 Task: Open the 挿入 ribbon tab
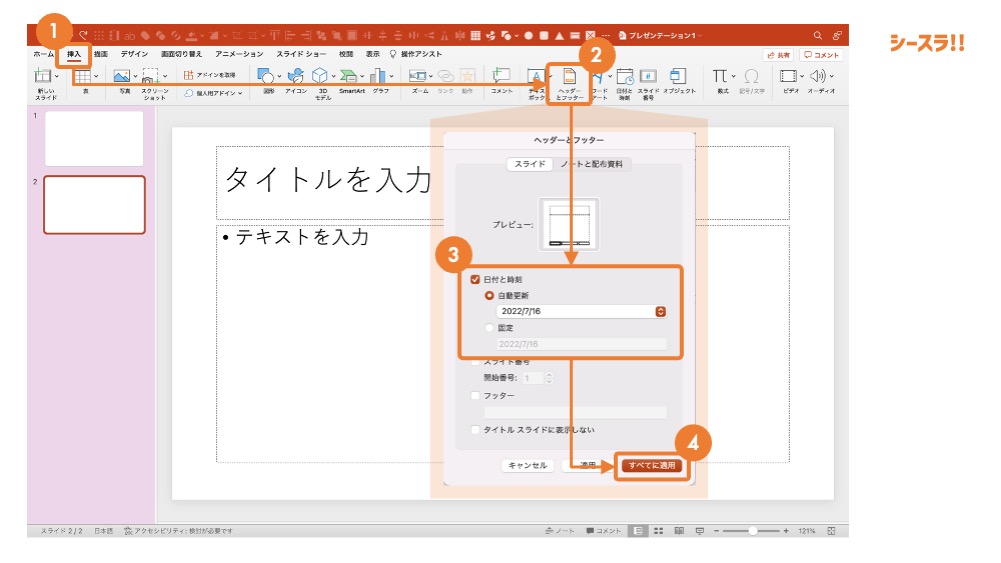74,54
